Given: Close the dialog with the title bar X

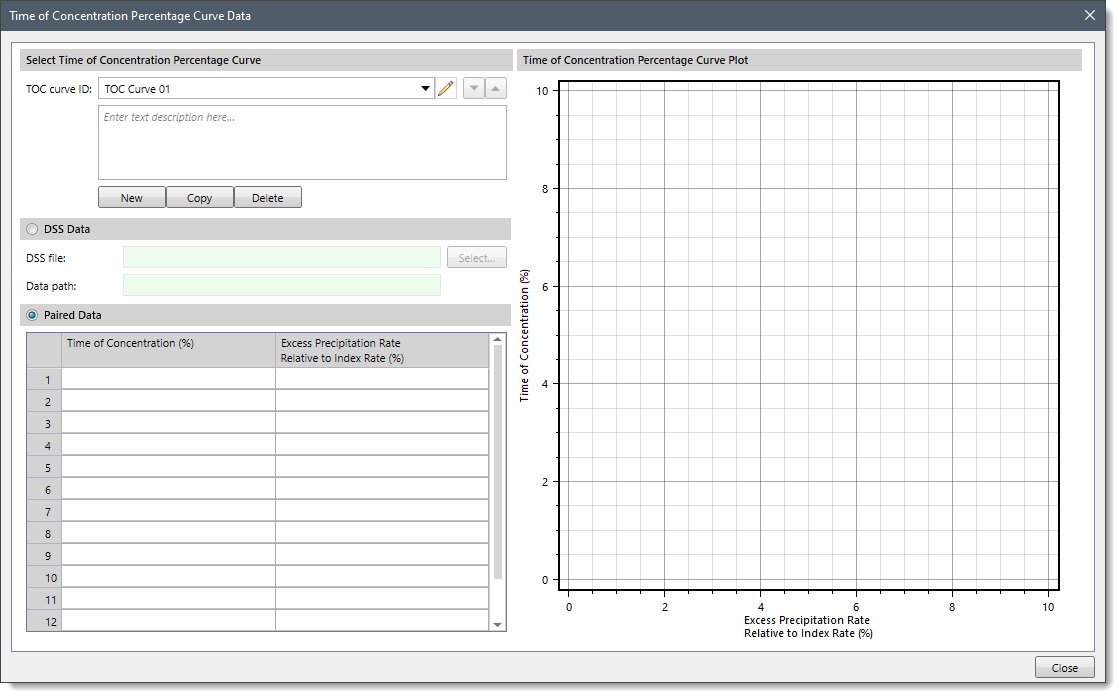Looking at the screenshot, I should [x=1089, y=15].
